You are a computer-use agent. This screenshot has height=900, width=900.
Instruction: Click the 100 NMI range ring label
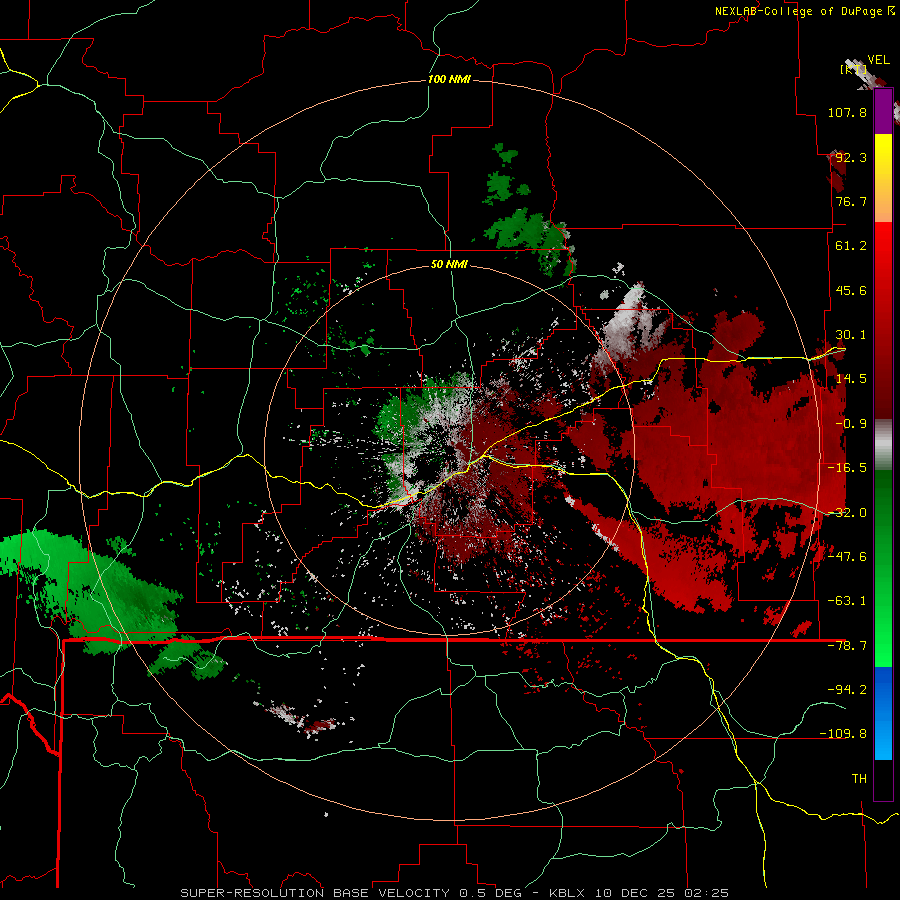point(449,79)
